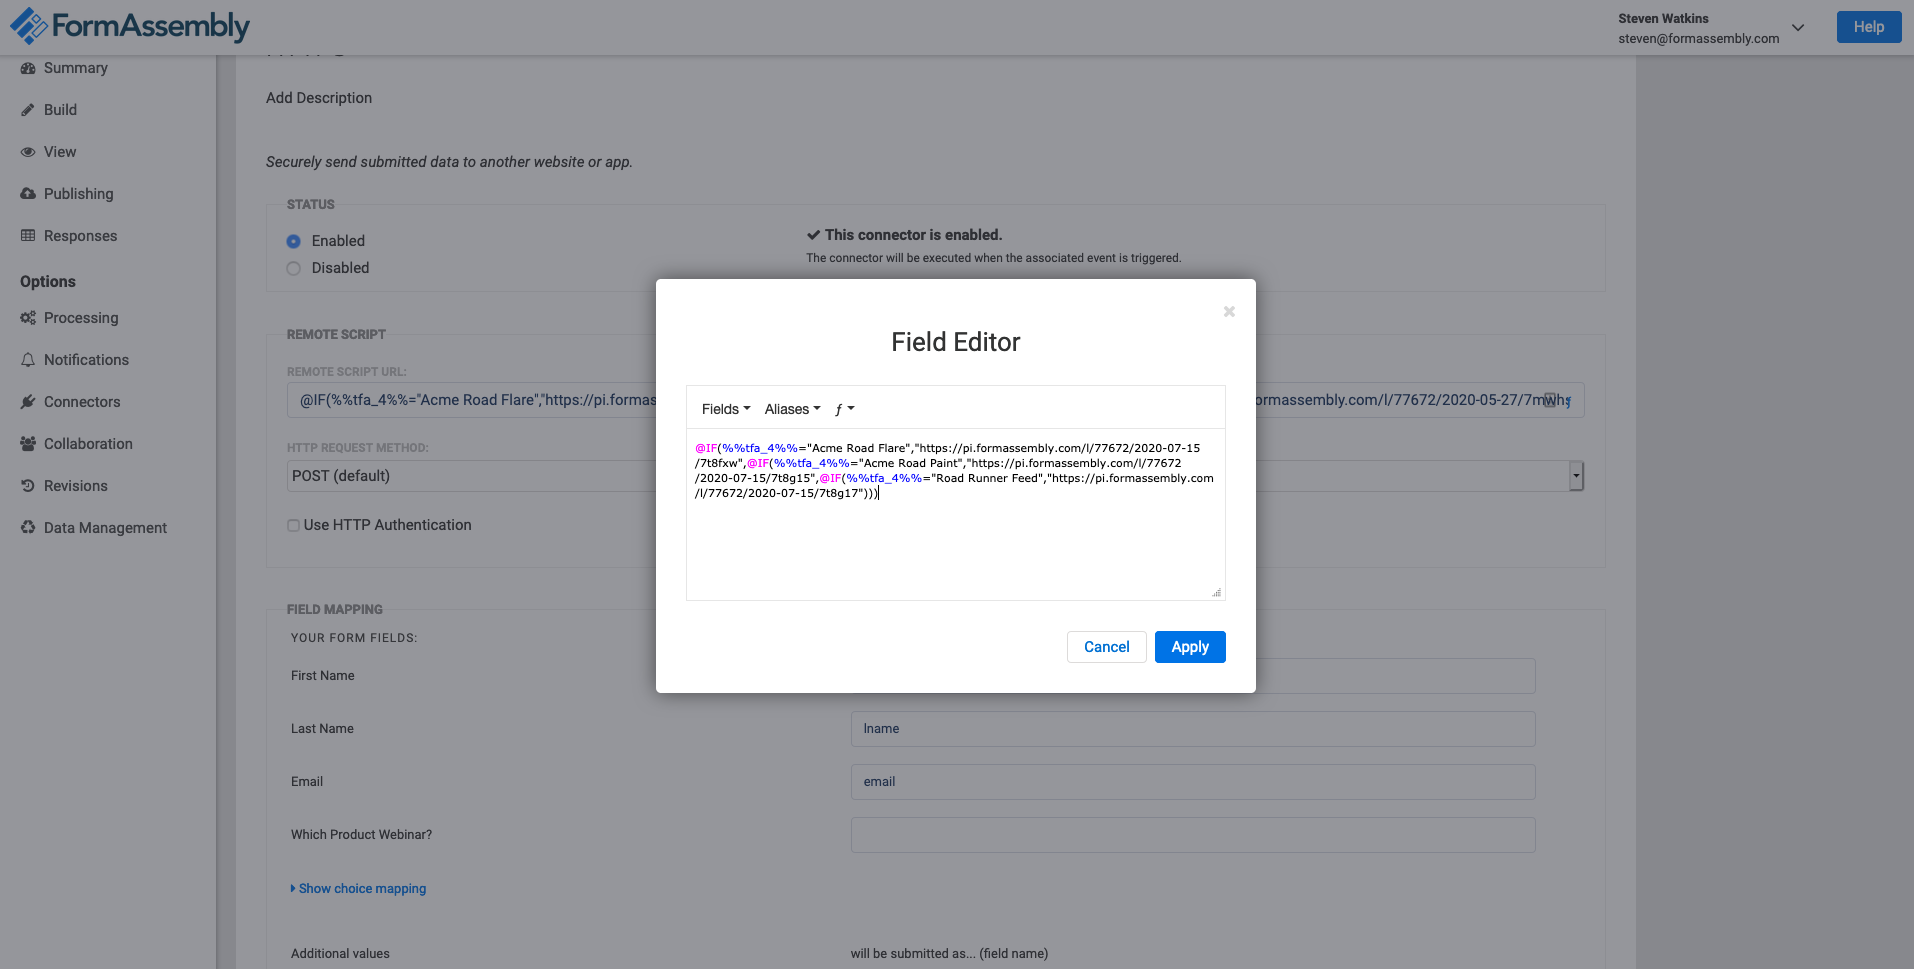Click the resize grip of formula textarea
This screenshot has height=969, width=1914.
pos(1217,593)
